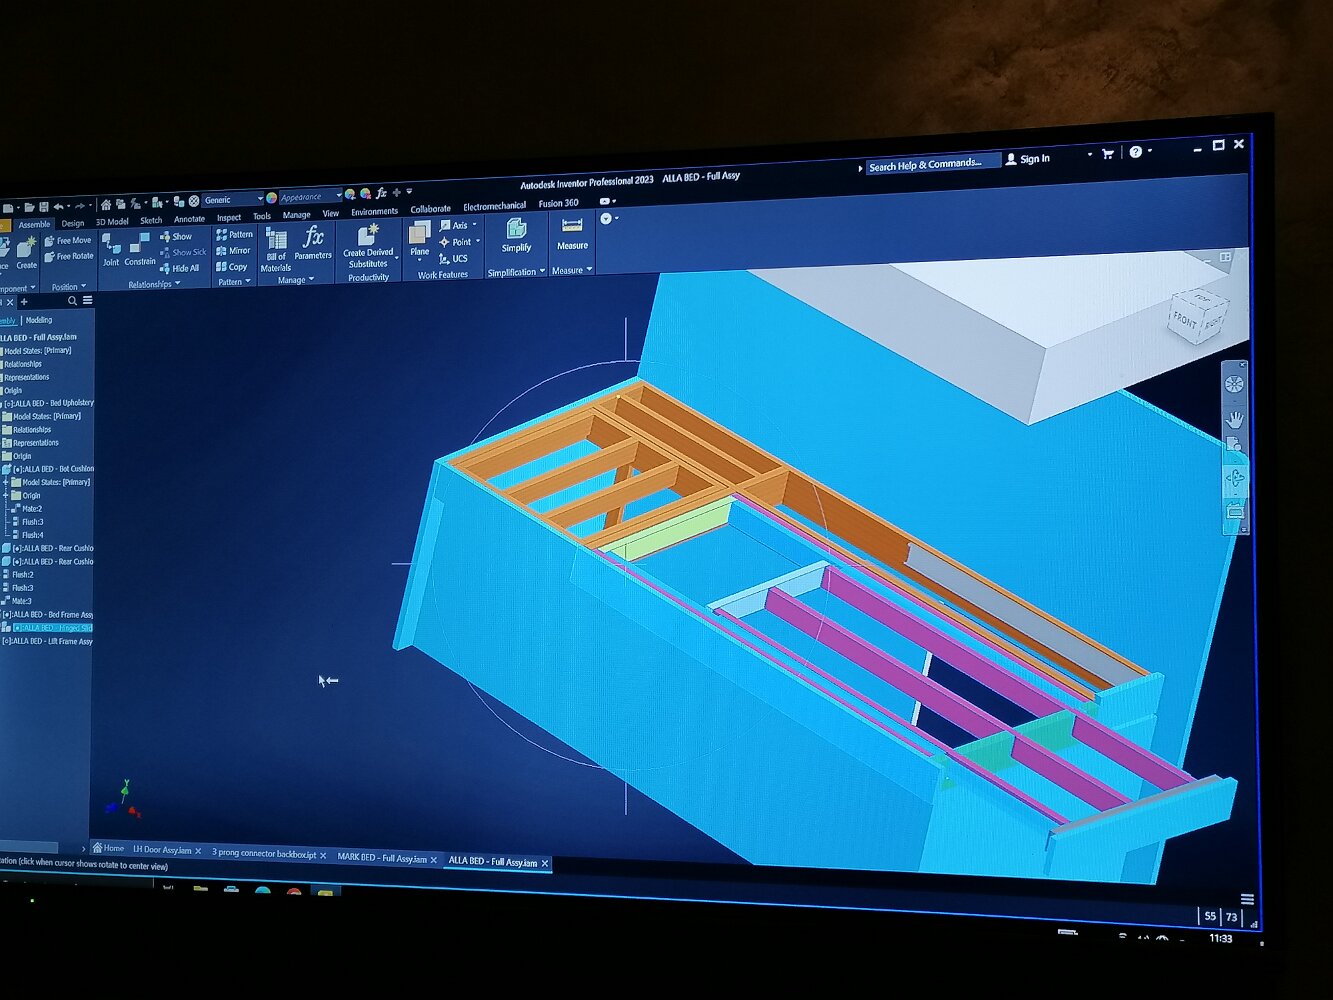Screen dimensions: 1333x1000
Task: Click the Mirror pattern button
Action: [234, 251]
